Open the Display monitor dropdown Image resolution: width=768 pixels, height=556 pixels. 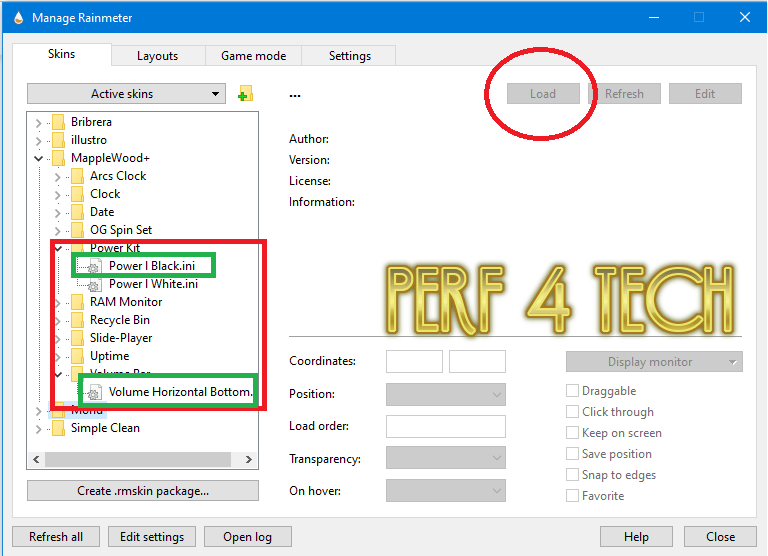[654, 362]
